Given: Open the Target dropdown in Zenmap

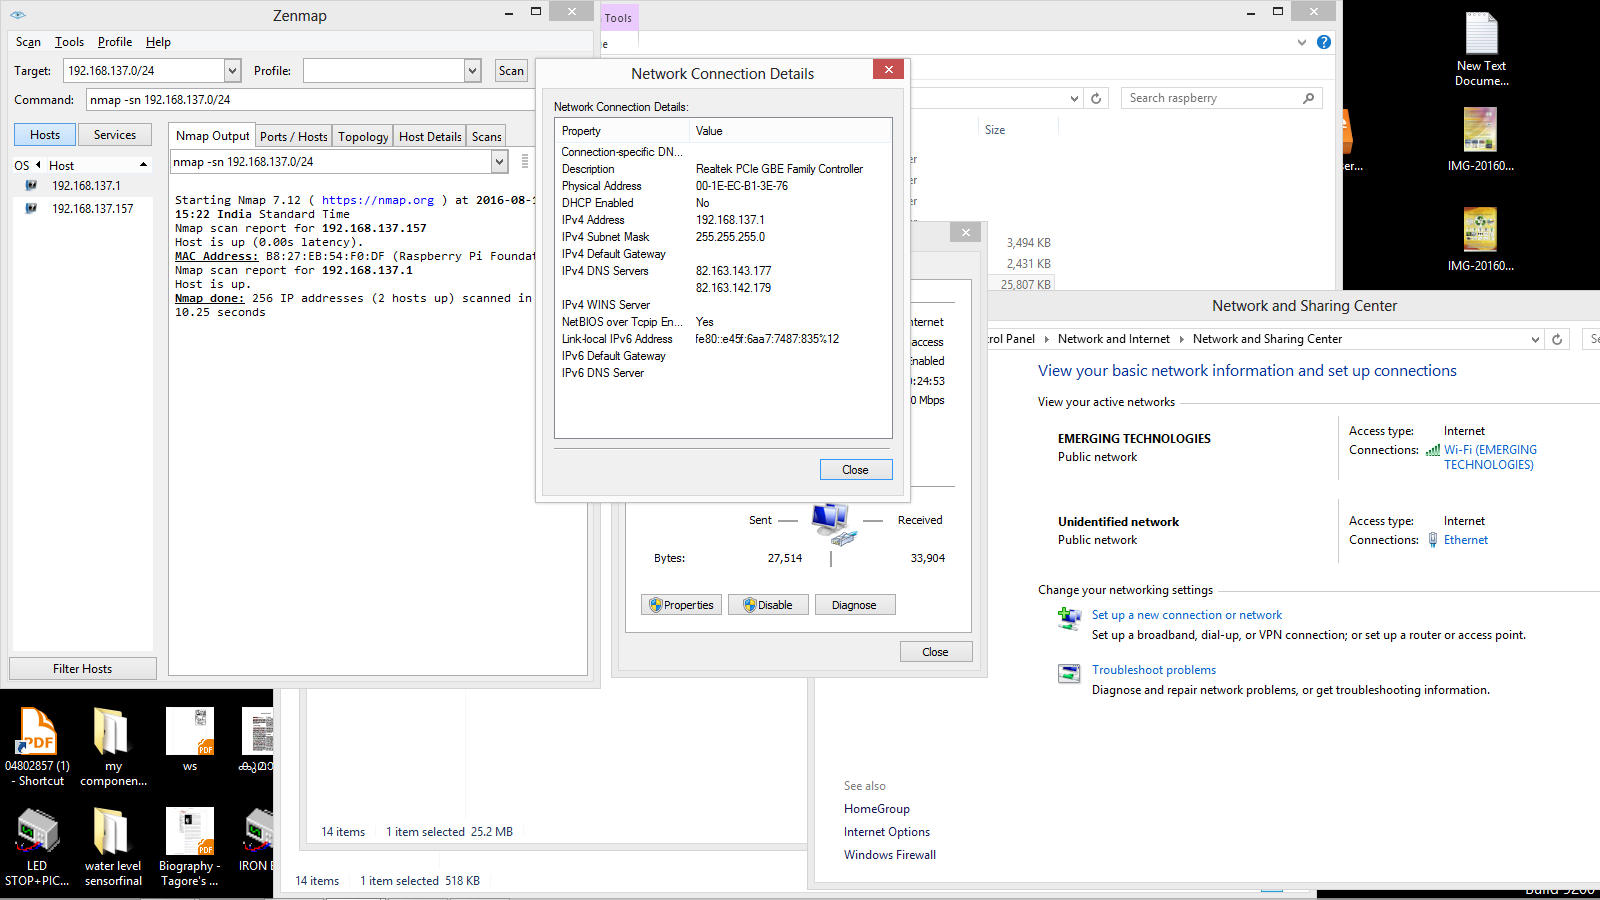Looking at the screenshot, I should coord(231,70).
